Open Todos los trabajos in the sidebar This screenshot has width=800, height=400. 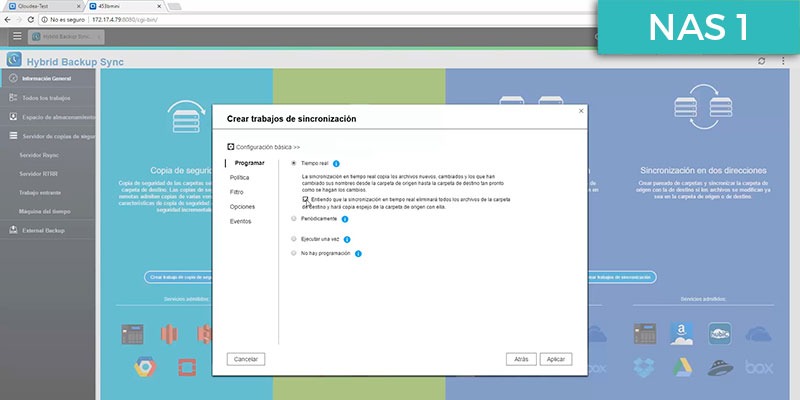pyautogui.click(x=46, y=98)
